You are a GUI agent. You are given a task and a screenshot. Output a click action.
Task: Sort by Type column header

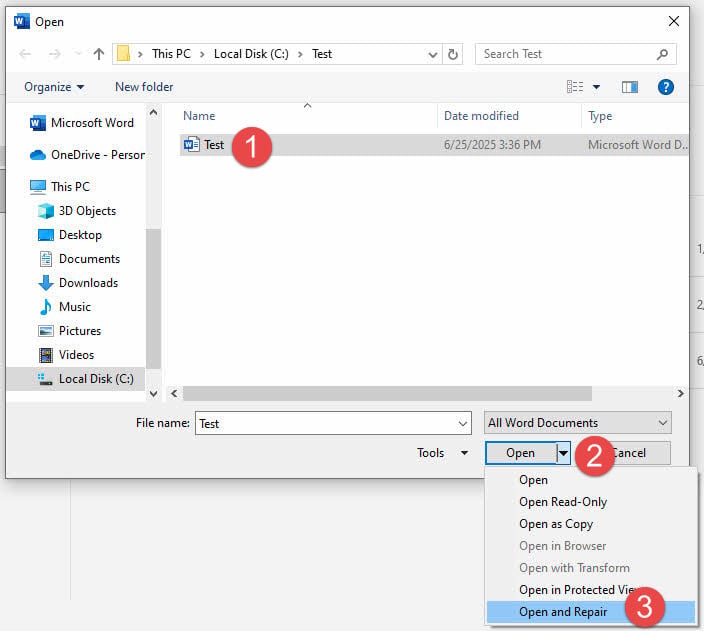click(600, 116)
